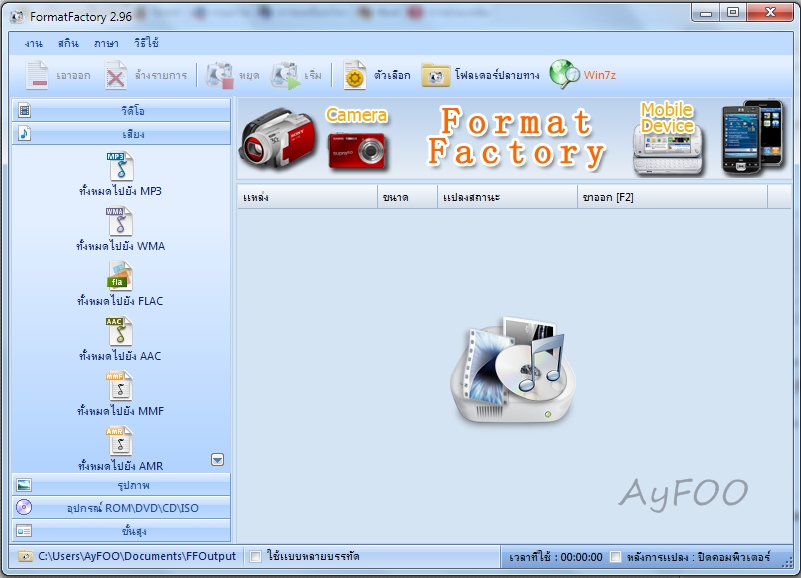Toggle shutdown computer after conversion checkbox
This screenshot has width=801, height=578.
pyautogui.click(x=616, y=557)
